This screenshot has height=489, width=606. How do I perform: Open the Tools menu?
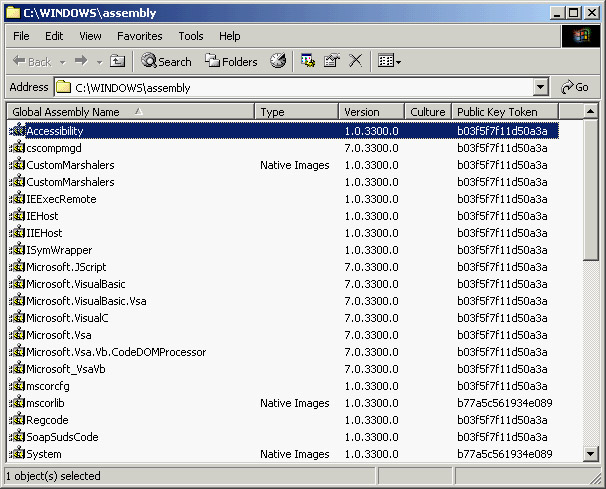click(x=190, y=36)
